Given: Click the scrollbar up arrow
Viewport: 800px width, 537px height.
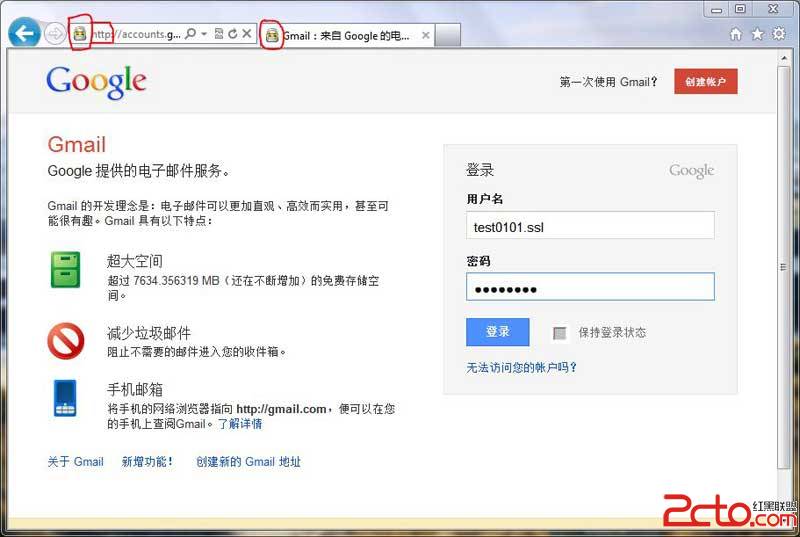Looking at the screenshot, I should pyautogui.click(x=784, y=58).
